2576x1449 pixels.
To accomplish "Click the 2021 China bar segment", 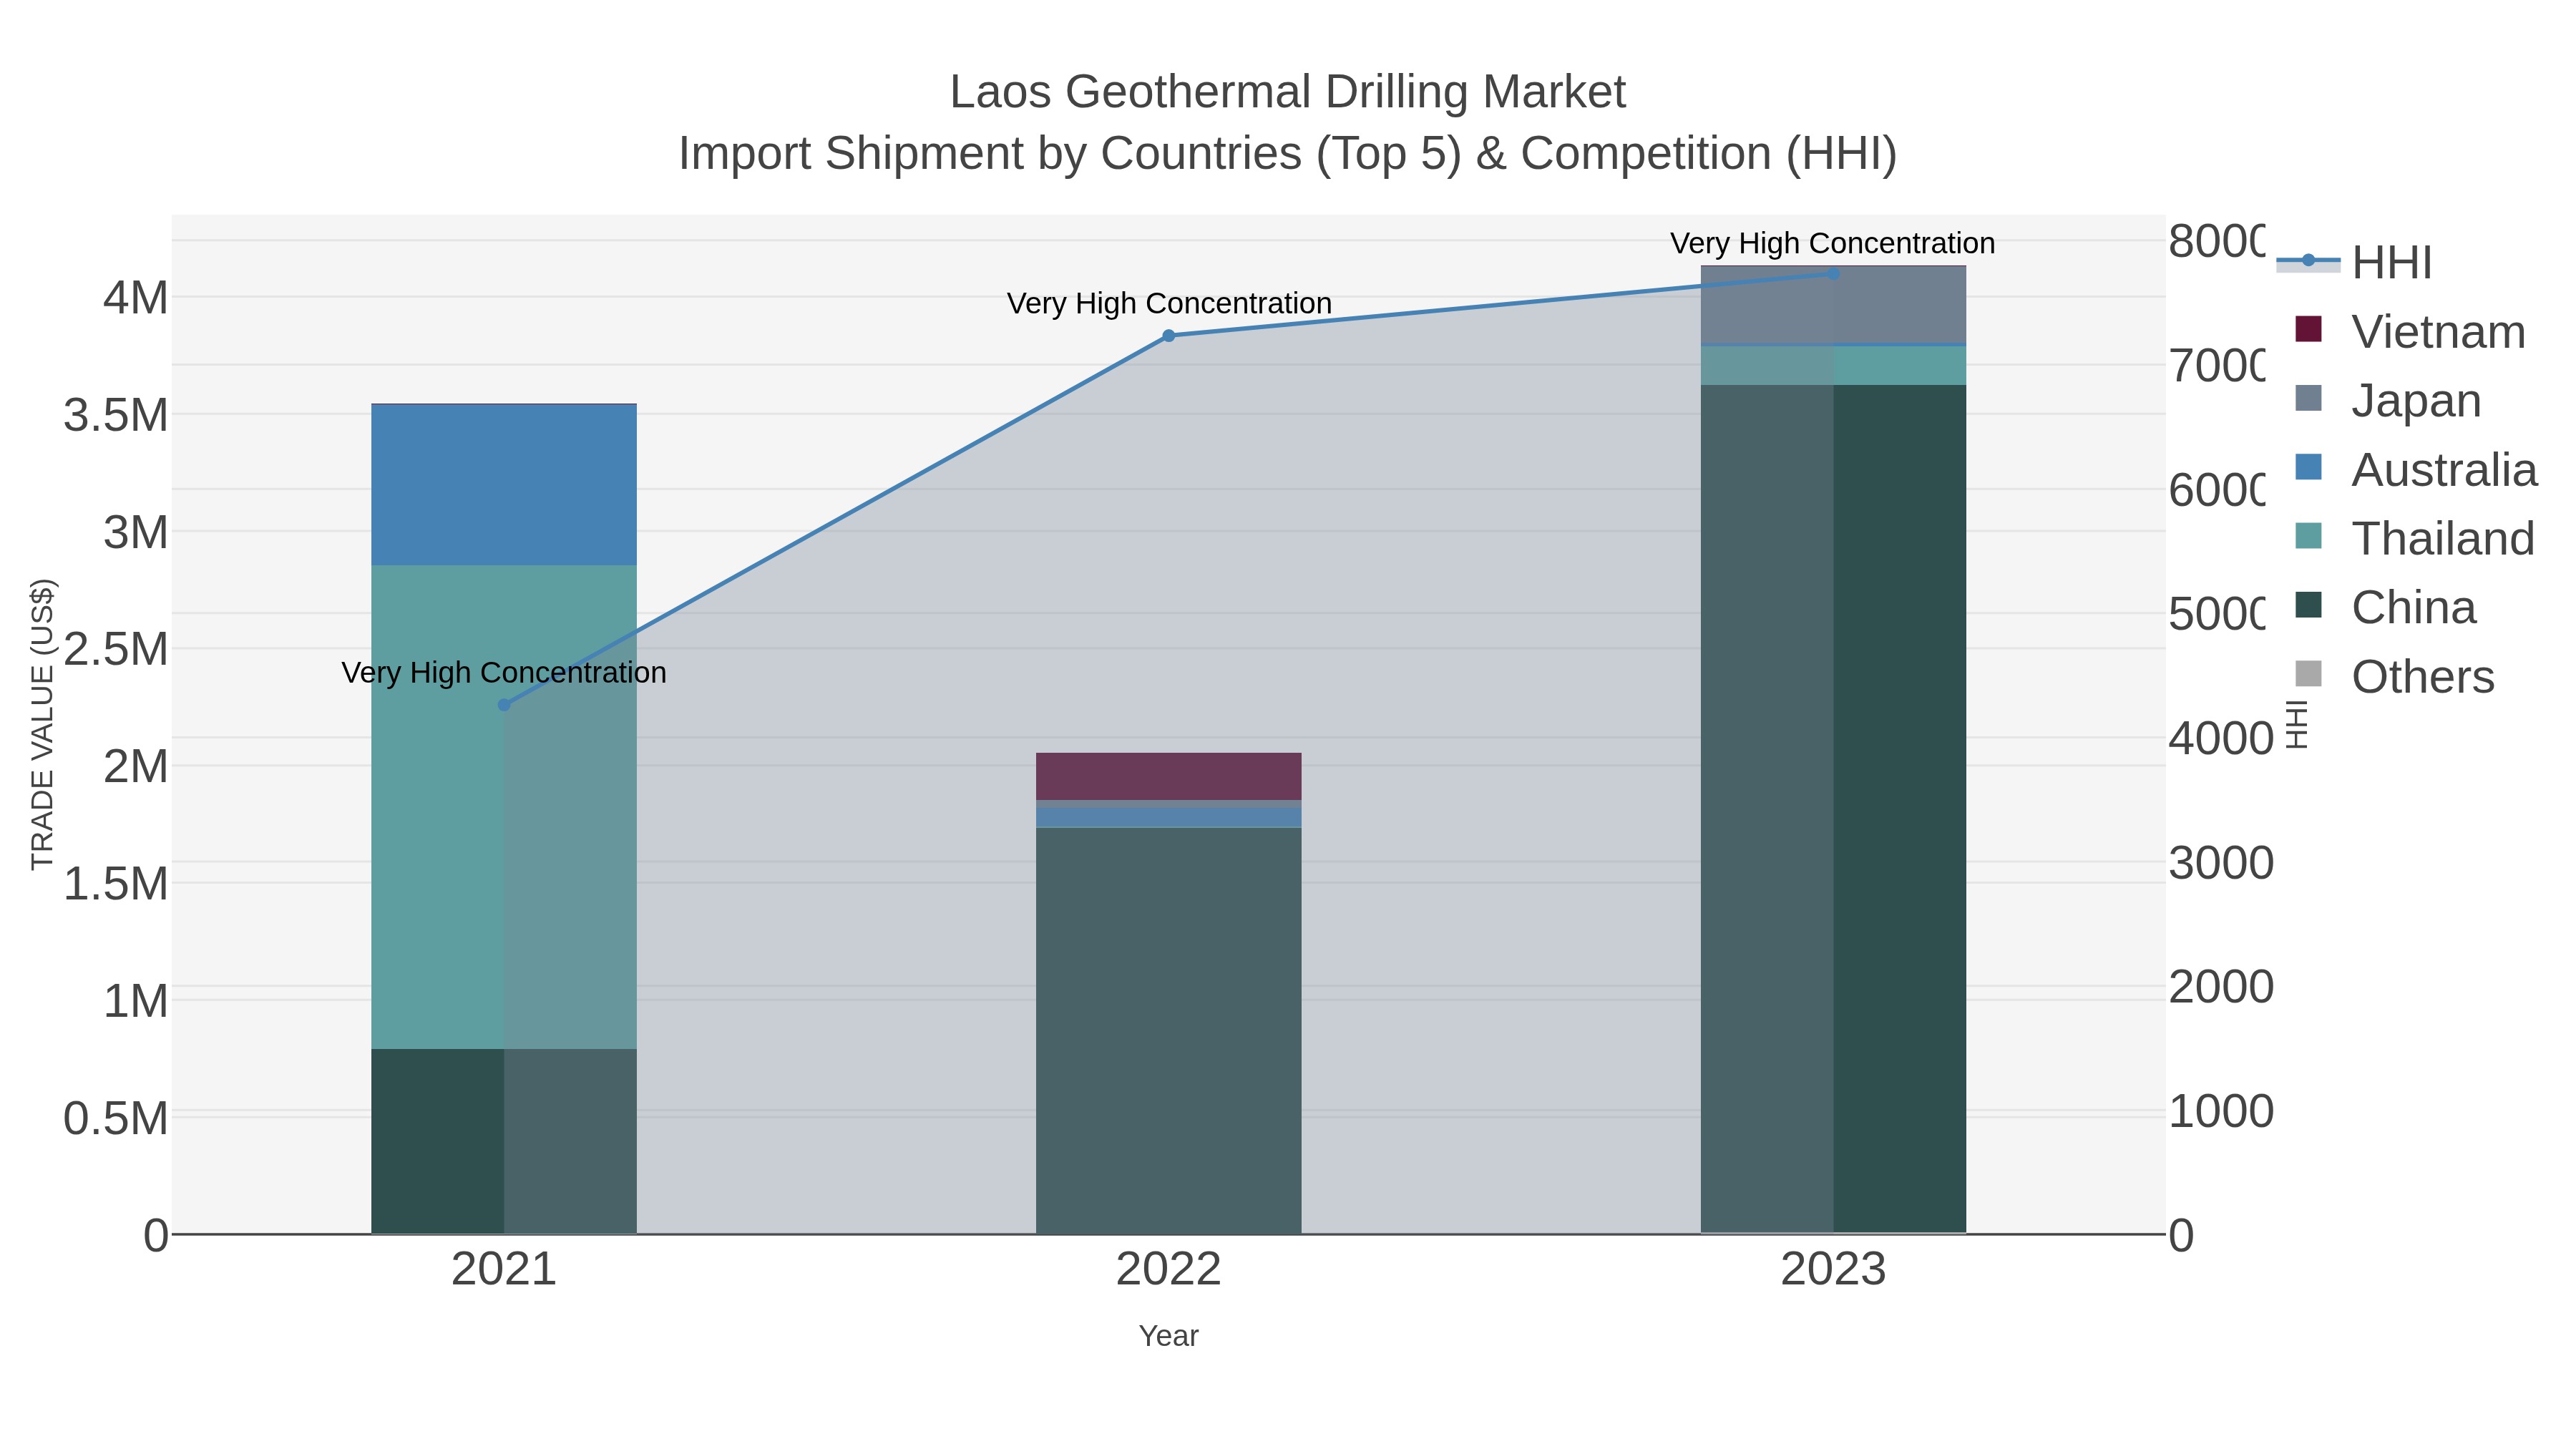I will point(504,1141).
